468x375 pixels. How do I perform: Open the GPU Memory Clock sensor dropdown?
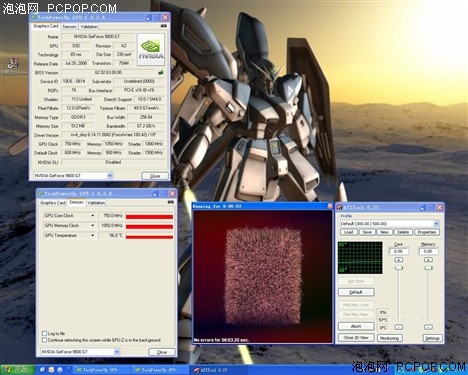point(92,225)
